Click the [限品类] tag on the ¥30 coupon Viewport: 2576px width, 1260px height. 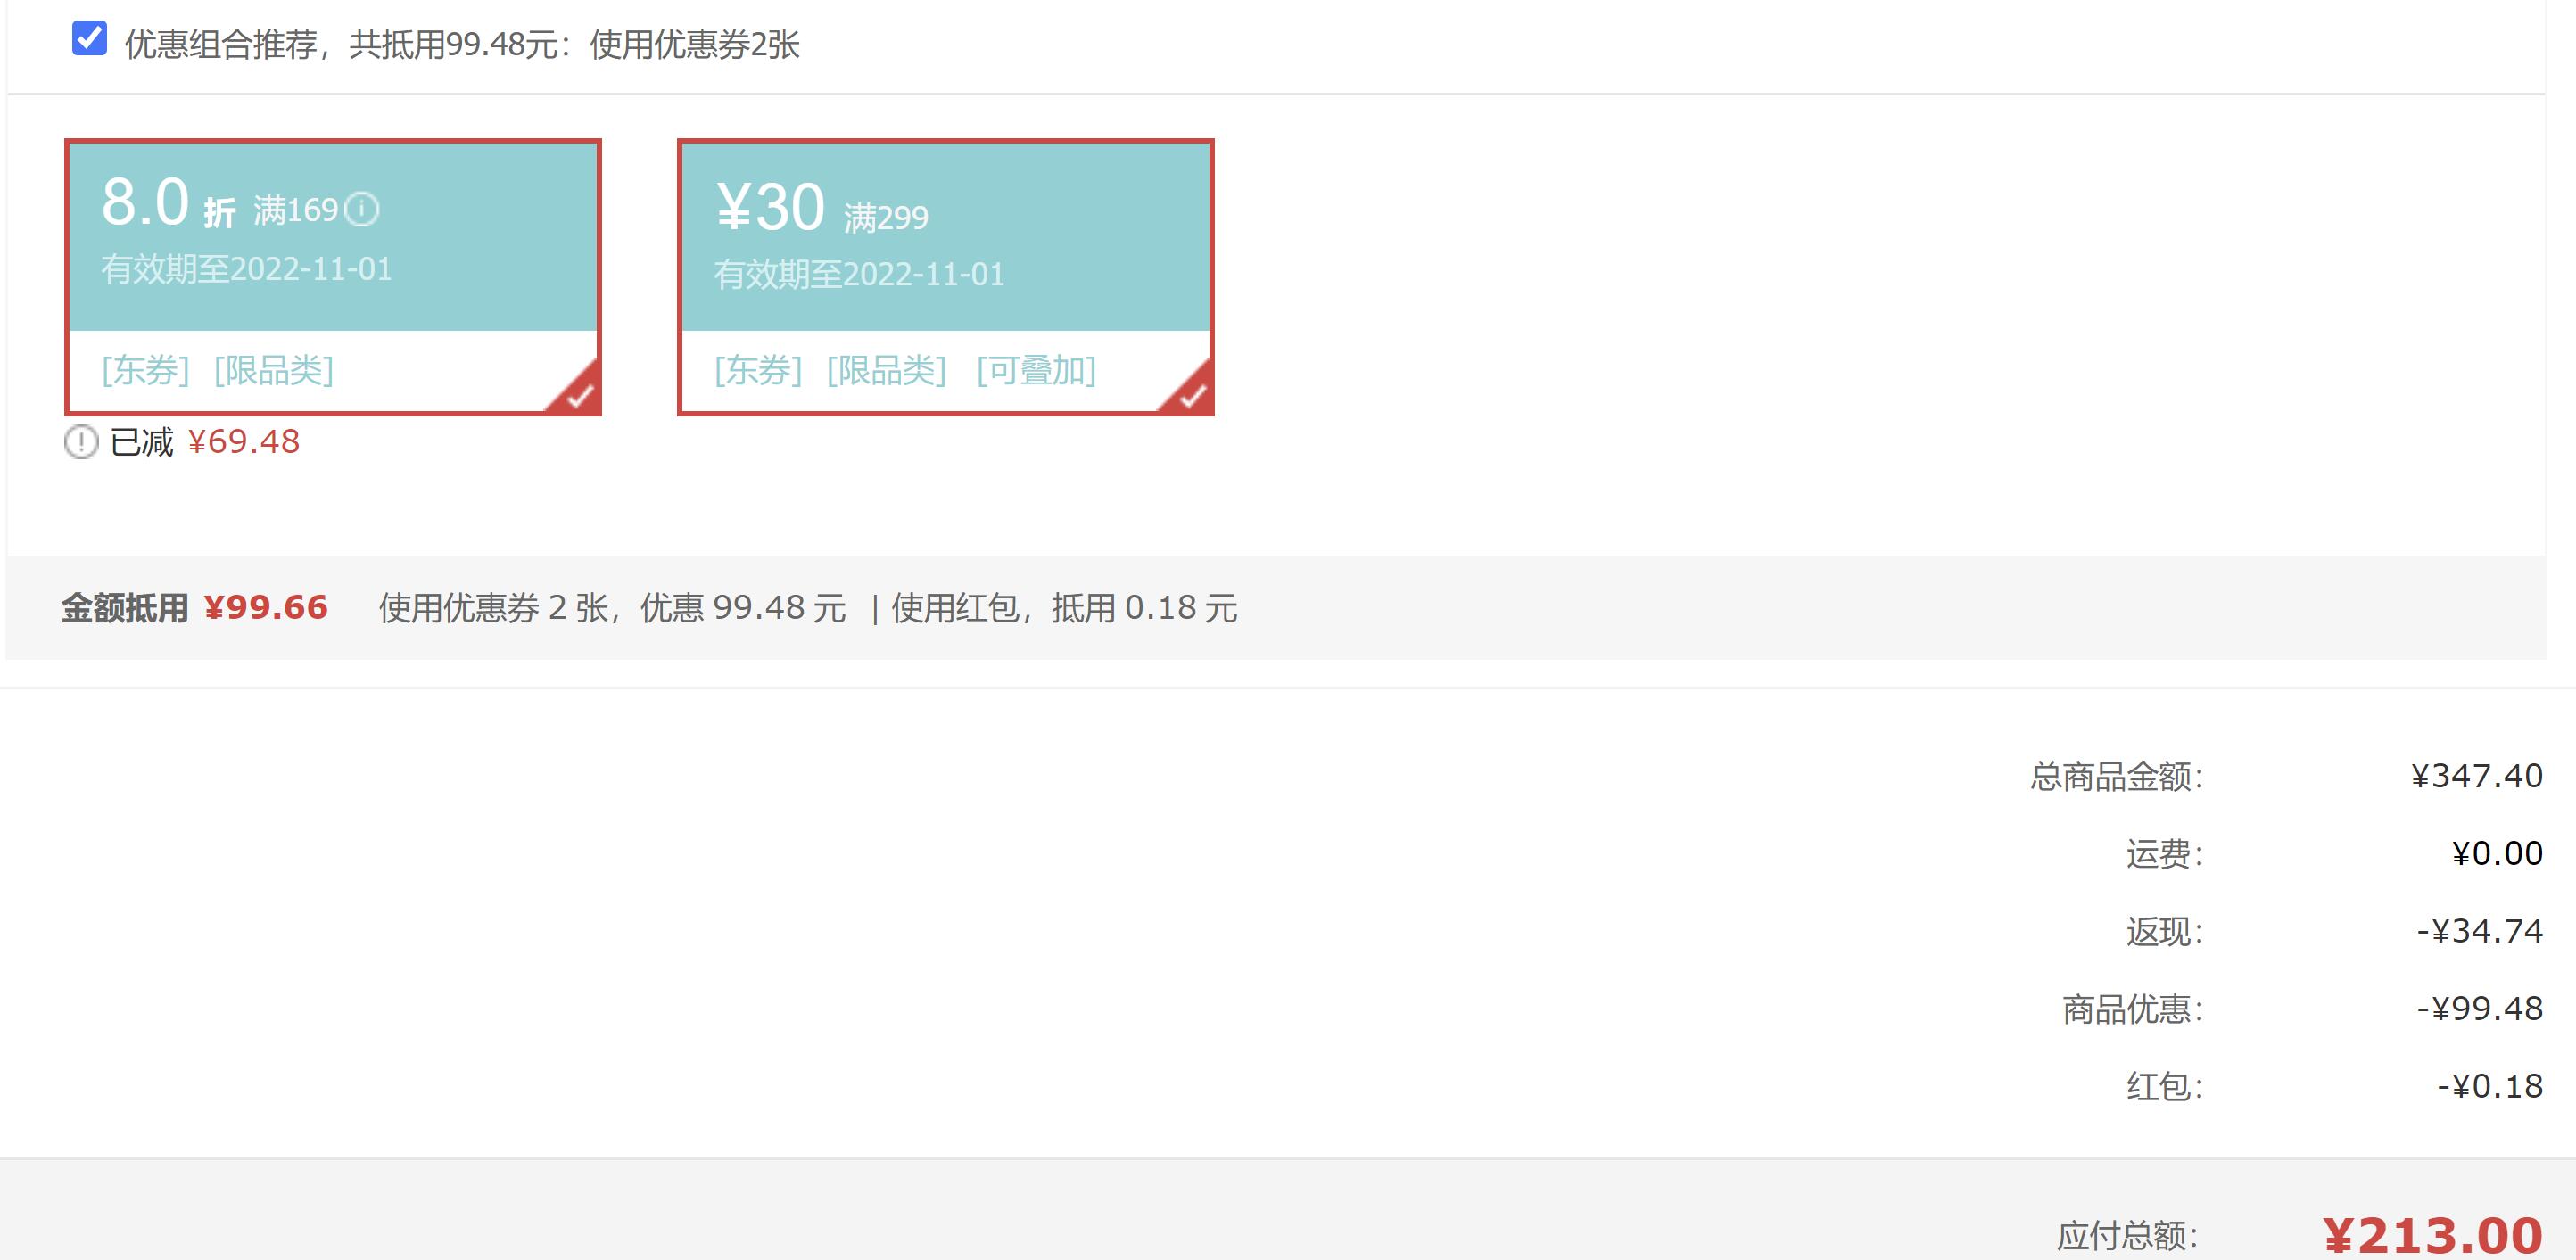tap(886, 371)
